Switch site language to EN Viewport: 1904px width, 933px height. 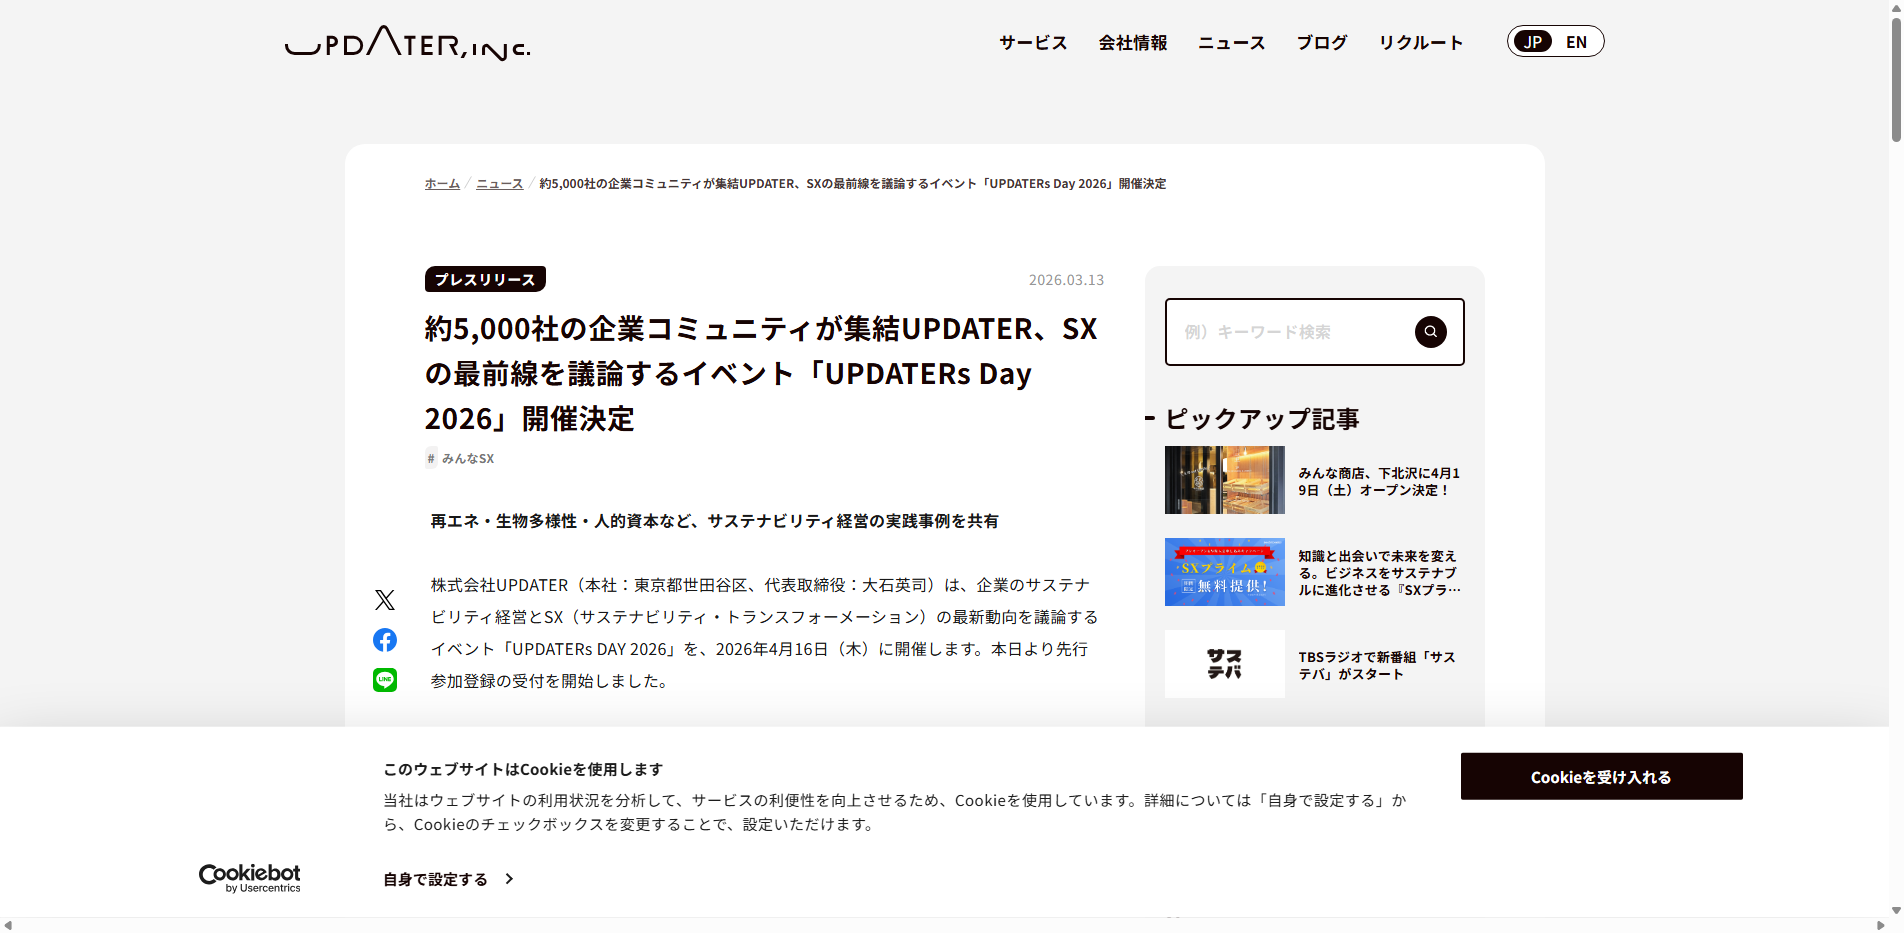pyautogui.click(x=1577, y=41)
